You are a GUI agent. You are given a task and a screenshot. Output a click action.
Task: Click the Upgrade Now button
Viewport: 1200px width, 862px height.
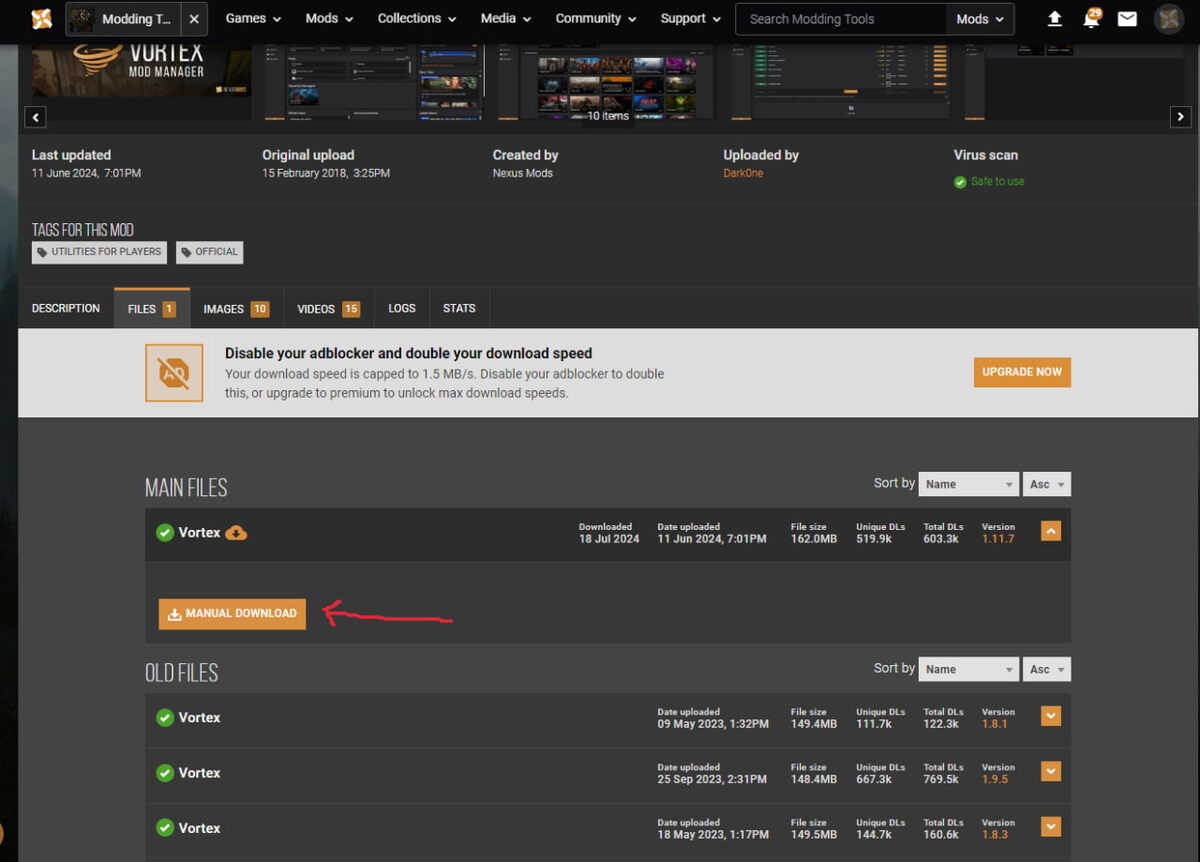click(x=1022, y=372)
